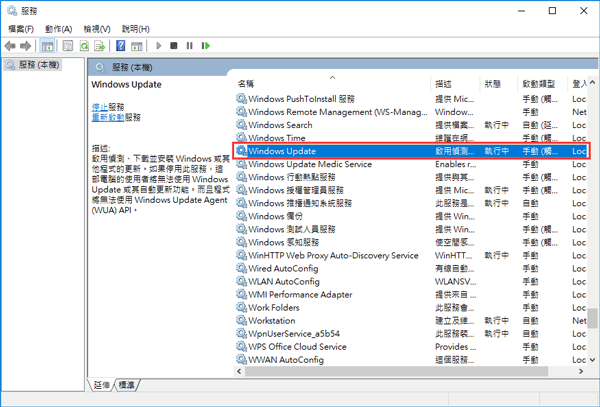Sort list by 狀態 column header
The height and width of the screenshot is (407, 600).
pyautogui.click(x=495, y=84)
